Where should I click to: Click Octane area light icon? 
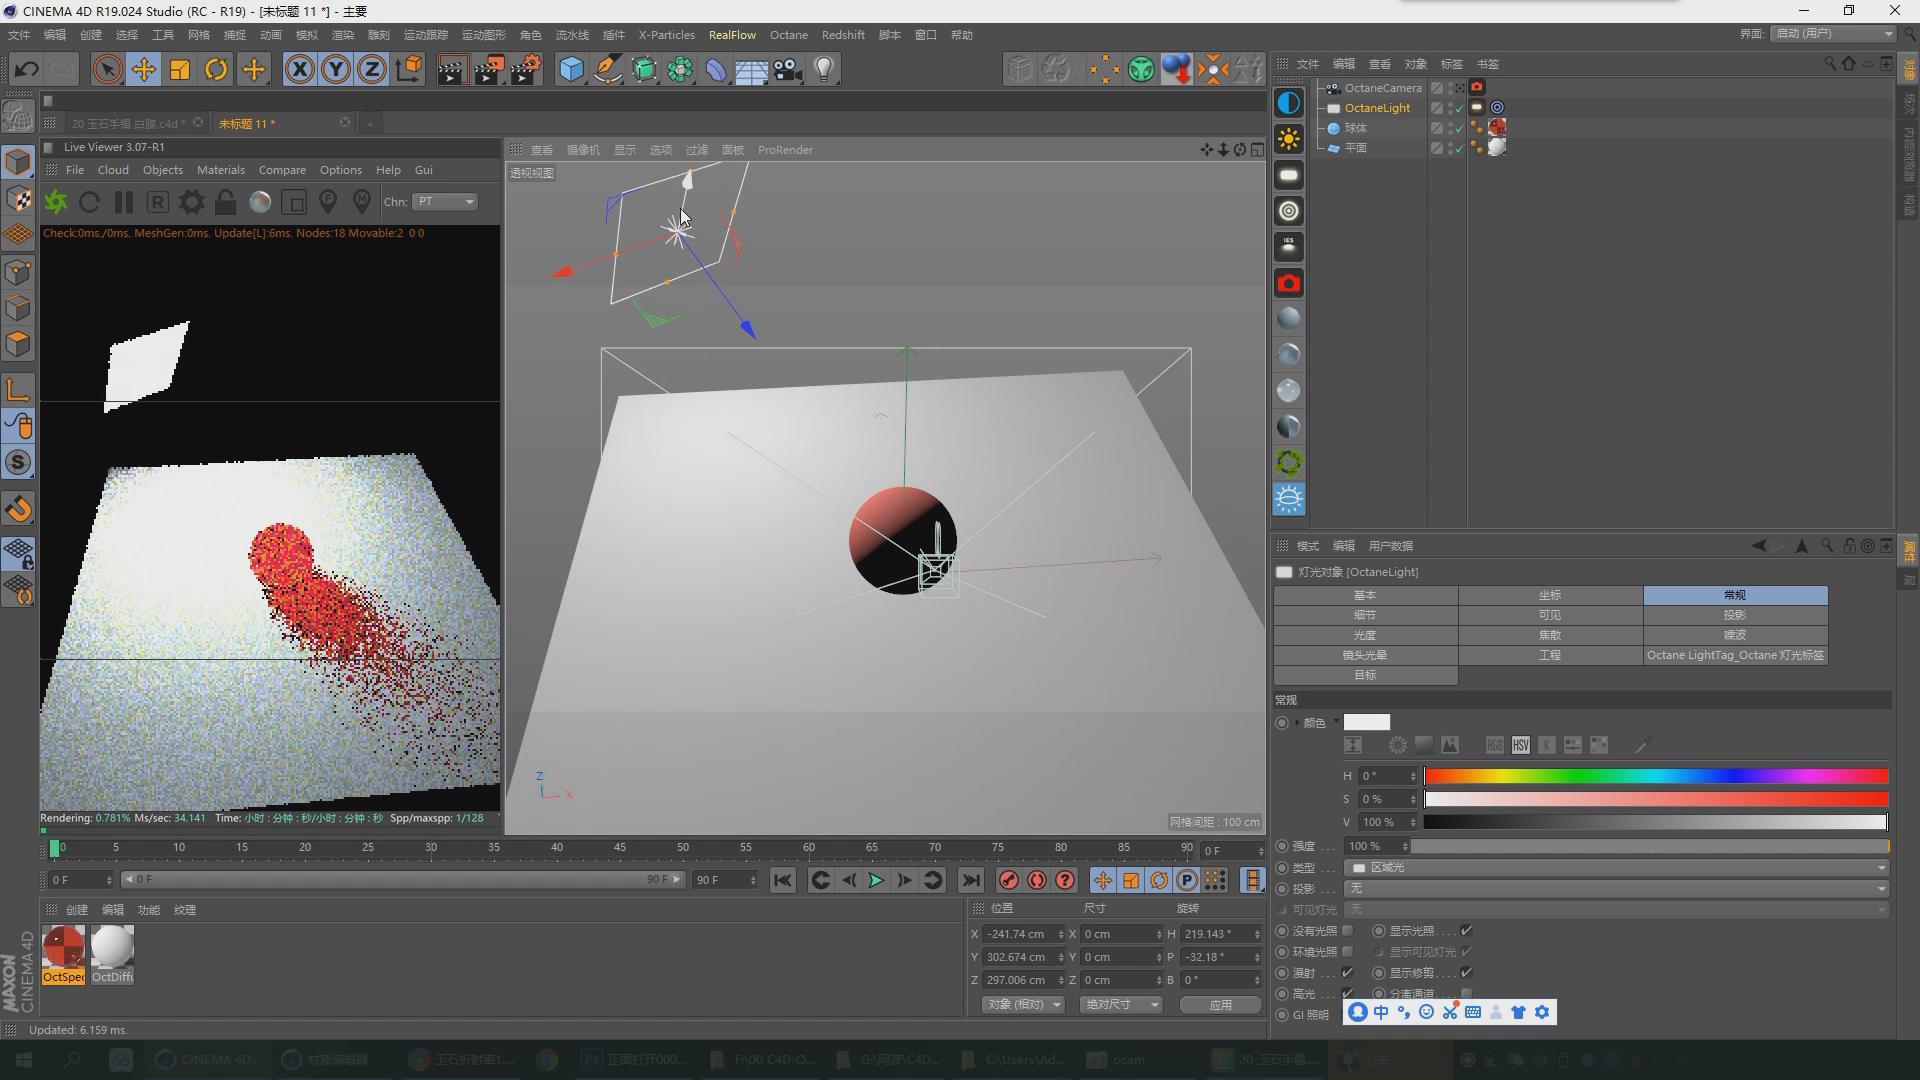point(1289,175)
